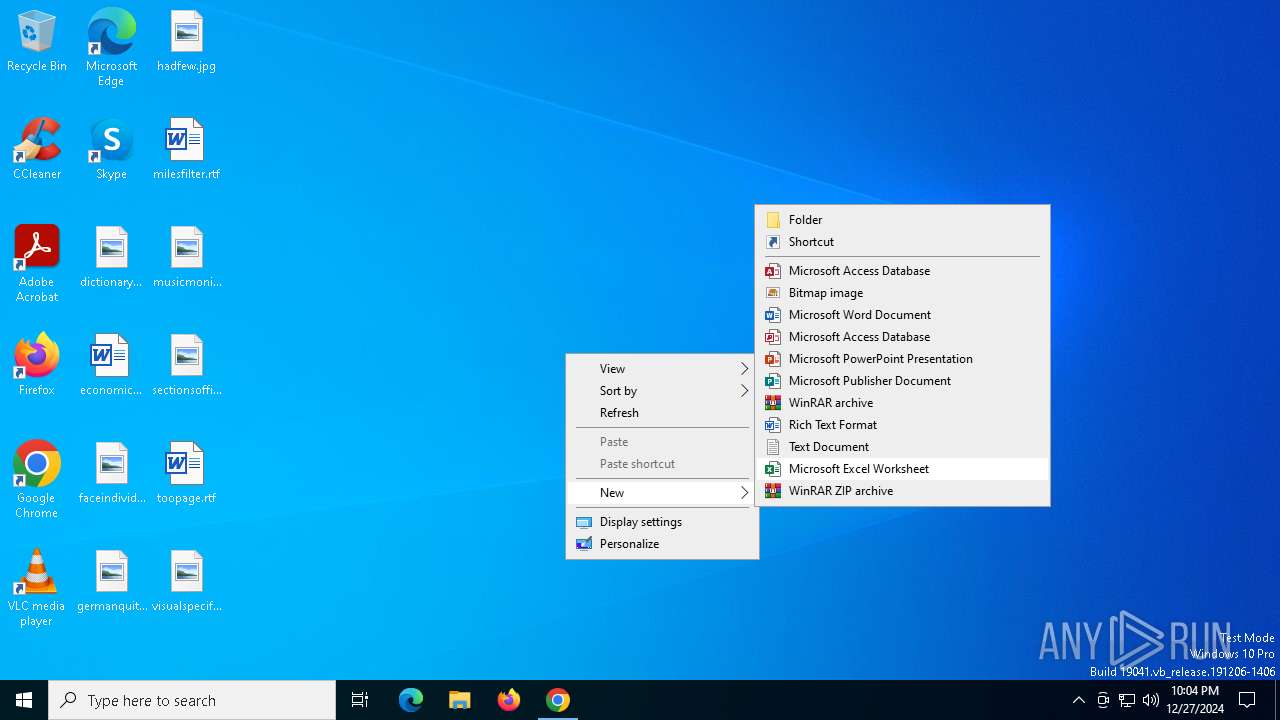Create a new WinRAR ZIP archive
1280x720 pixels.
[x=903, y=491]
